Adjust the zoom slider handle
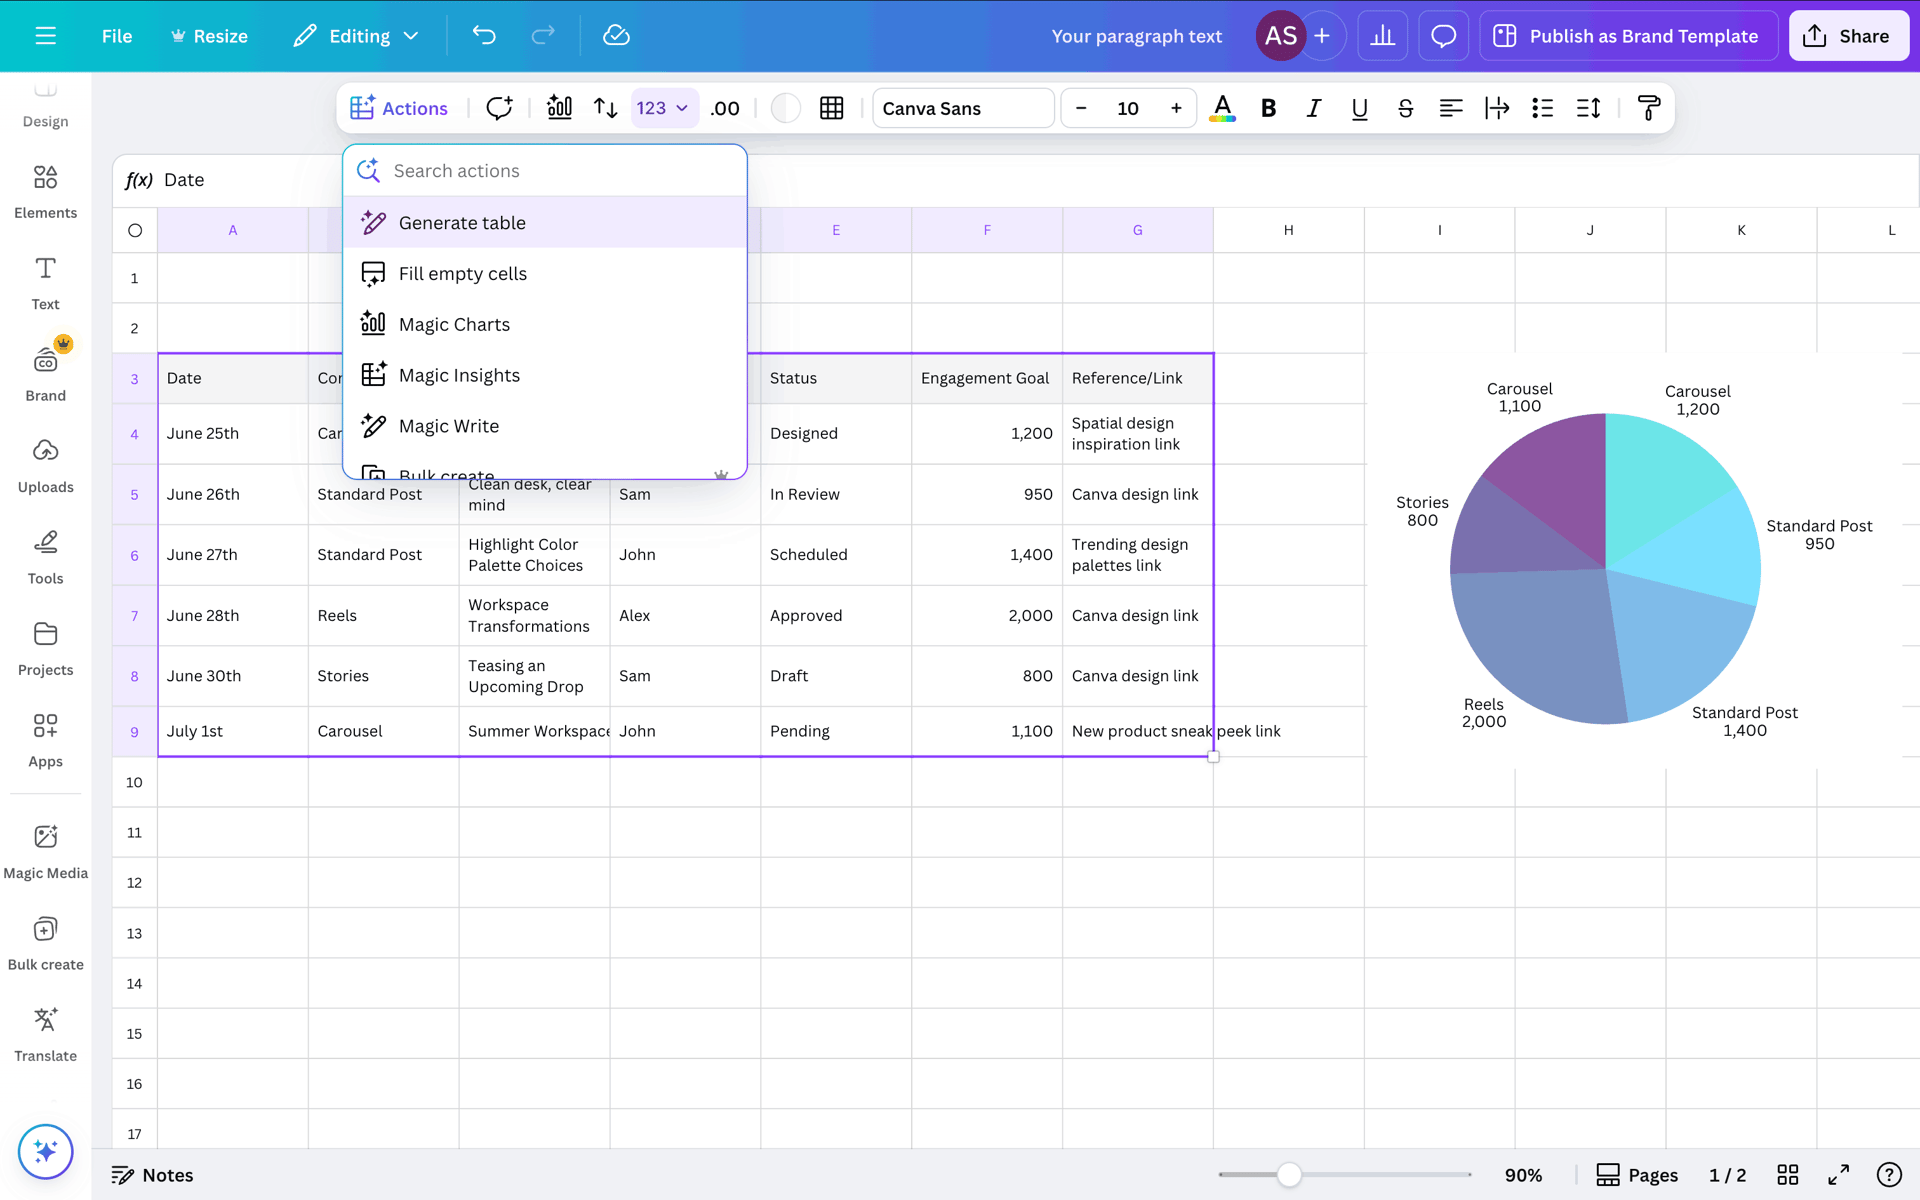Viewport: 1920px width, 1200px height. [x=1289, y=1175]
